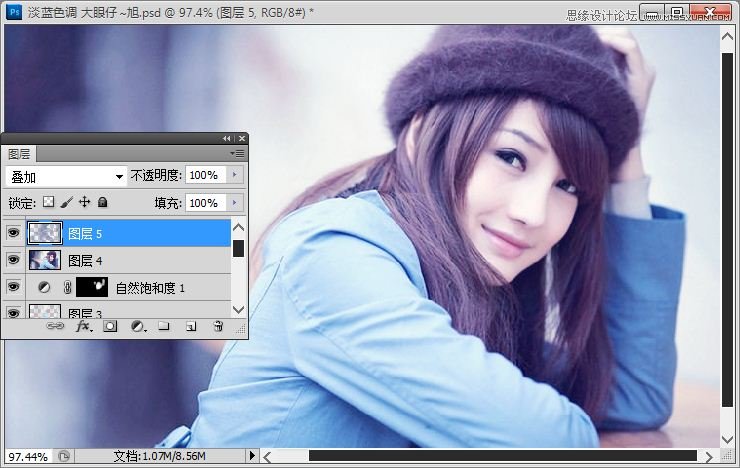The image size is (740, 468).
Task: Toggle visibility of 图层 5
Action: pos(13,233)
